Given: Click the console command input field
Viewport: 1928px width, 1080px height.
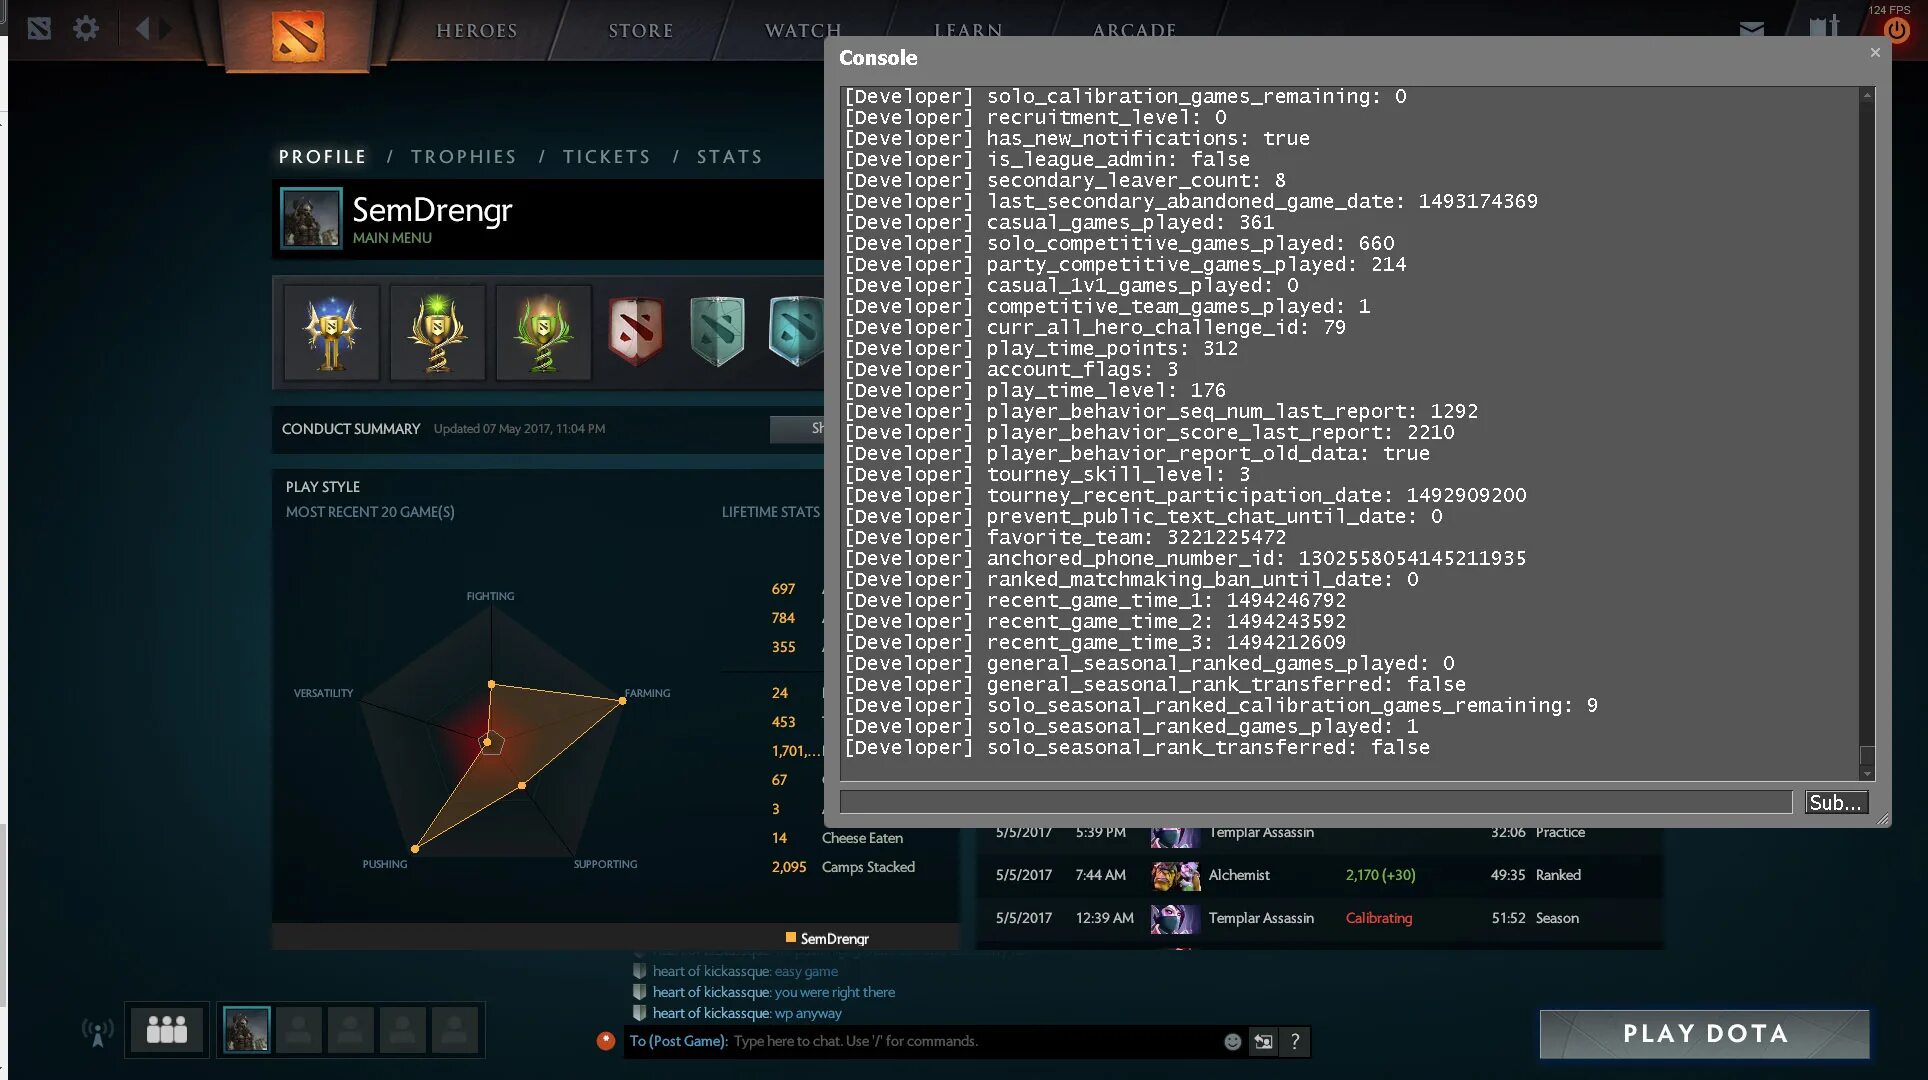Looking at the screenshot, I should (x=1315, y=803).
